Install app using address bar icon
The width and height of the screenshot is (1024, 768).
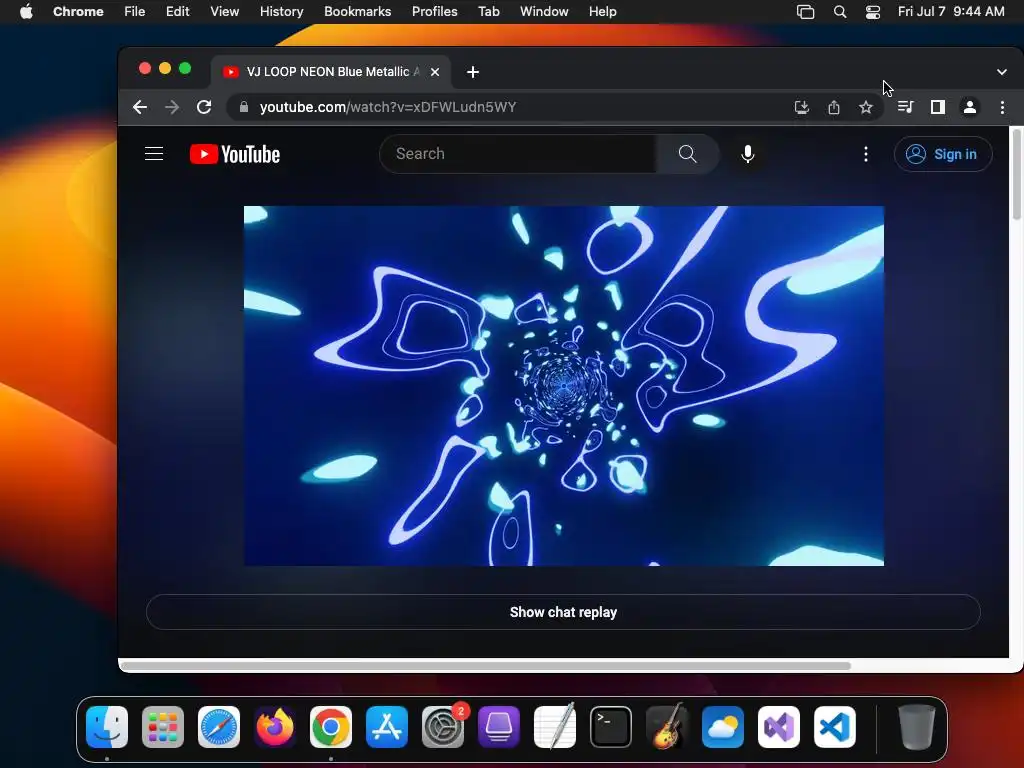pyautogui.click(x=802, y=107)
